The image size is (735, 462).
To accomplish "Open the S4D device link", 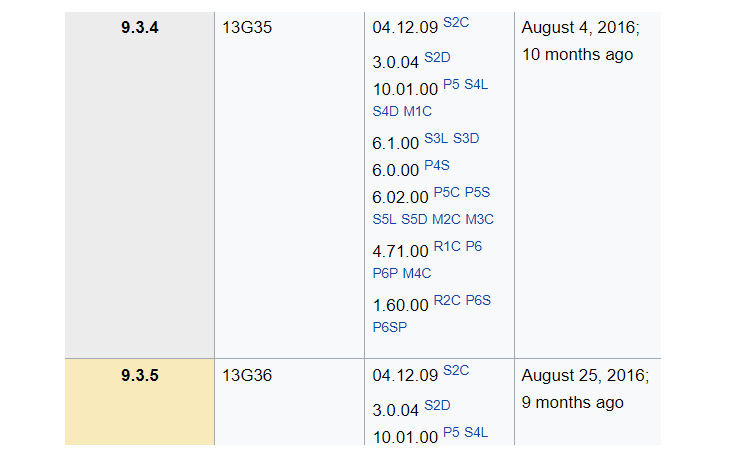I will pyautogui.click(x=386, y=110).
